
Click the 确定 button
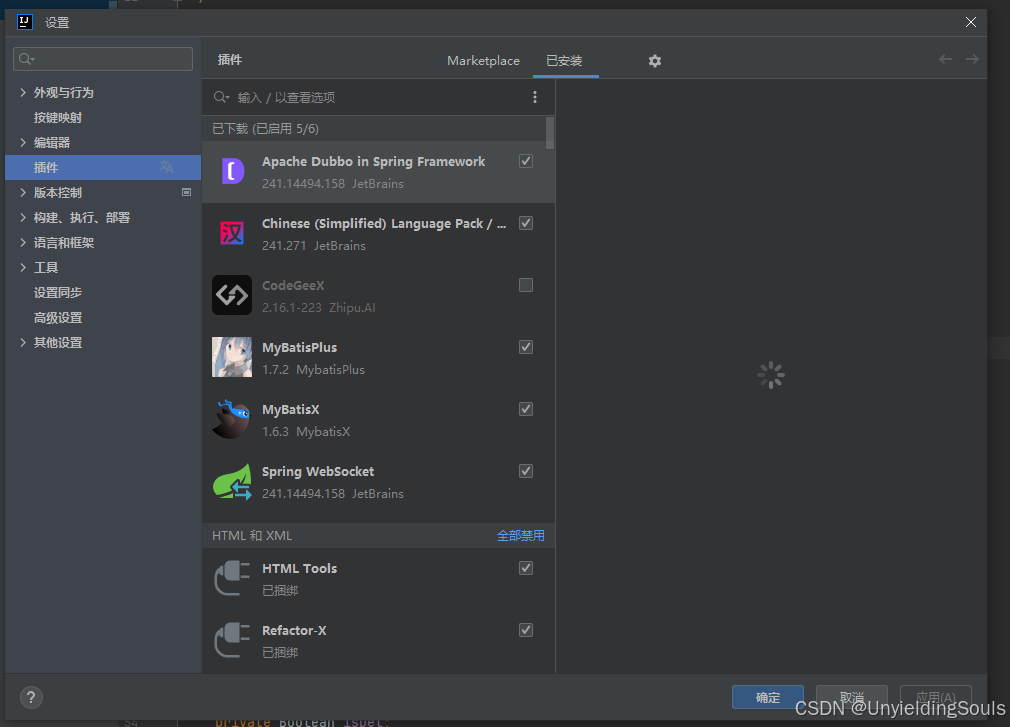768,697
